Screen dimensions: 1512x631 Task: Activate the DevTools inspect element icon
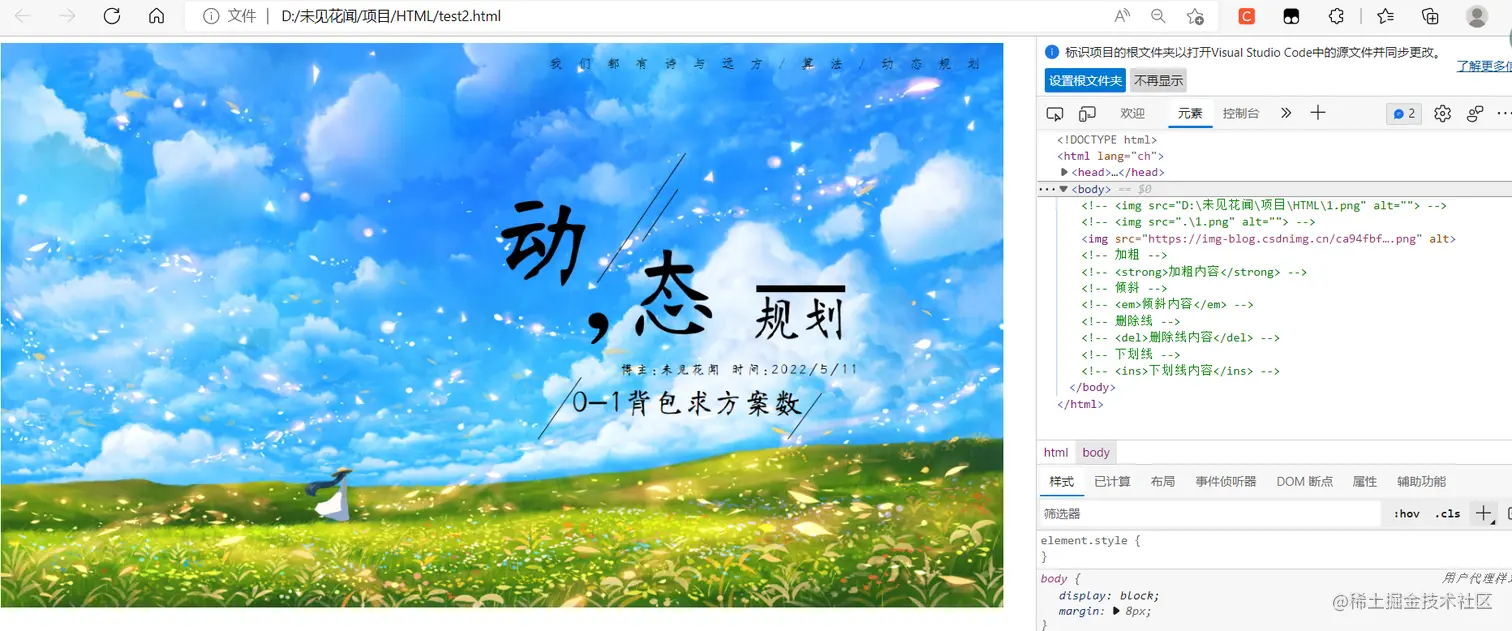click(x=1055, y=113)
